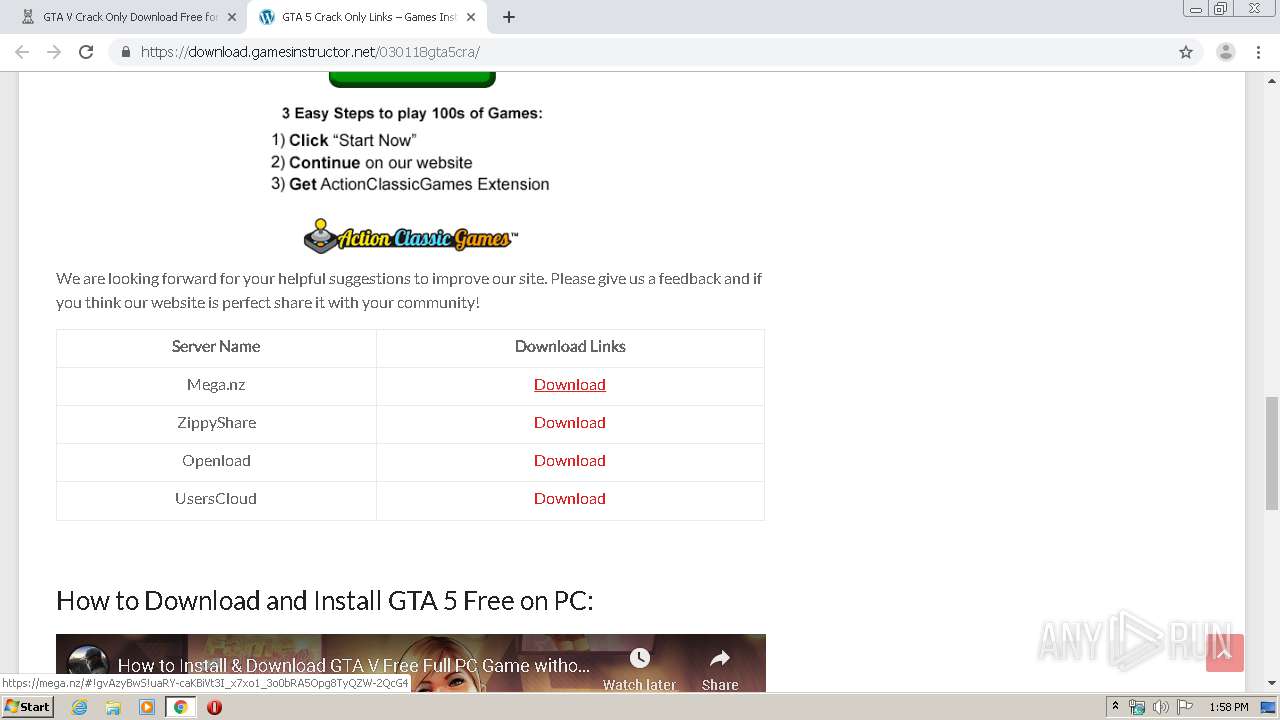Click the YouTube video title link

354,665
